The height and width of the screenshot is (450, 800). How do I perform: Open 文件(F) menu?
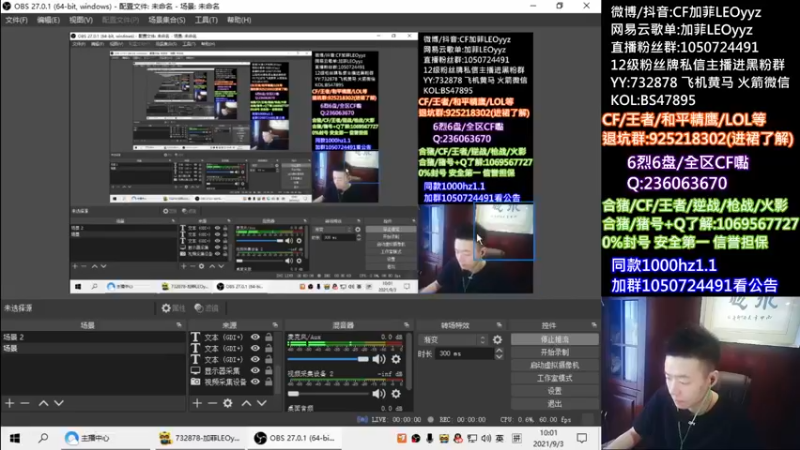tap(16, 20)
